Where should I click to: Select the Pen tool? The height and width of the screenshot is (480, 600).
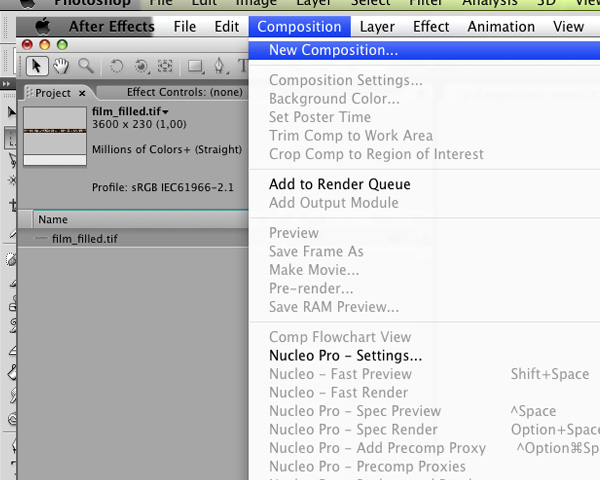coord(219,66)
